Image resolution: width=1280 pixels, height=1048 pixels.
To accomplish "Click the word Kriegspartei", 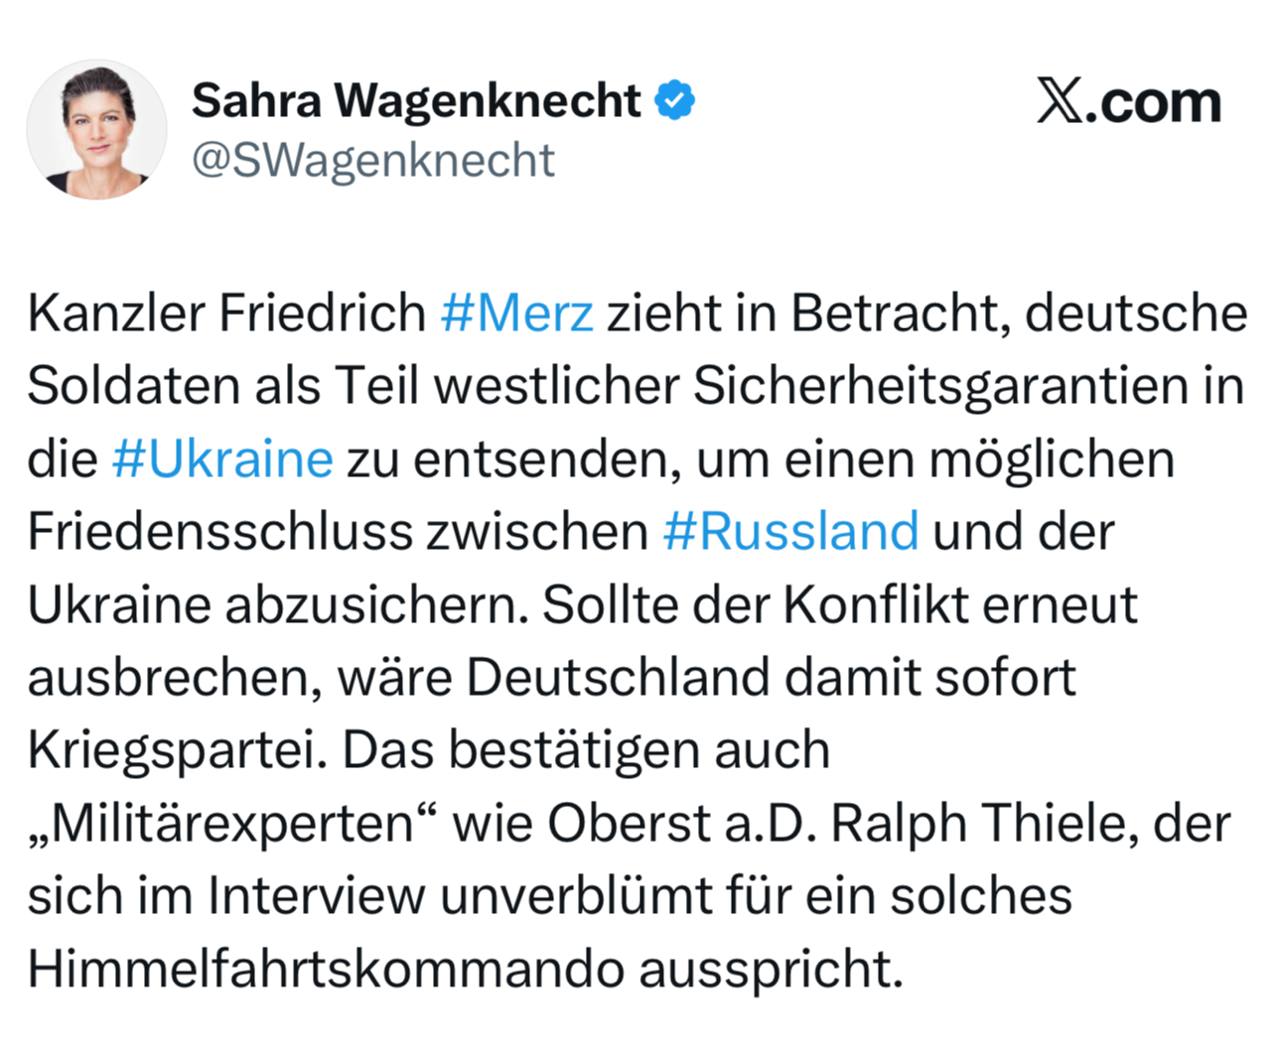I will click(178, 750).
